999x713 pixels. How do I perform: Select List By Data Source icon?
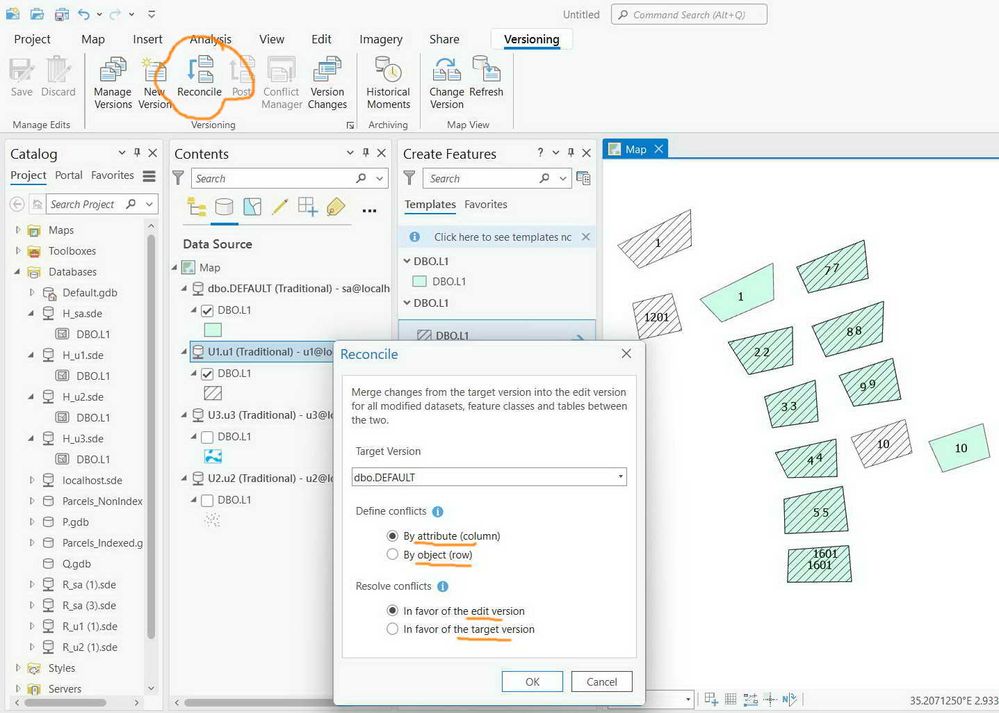[x=224, y=206]
